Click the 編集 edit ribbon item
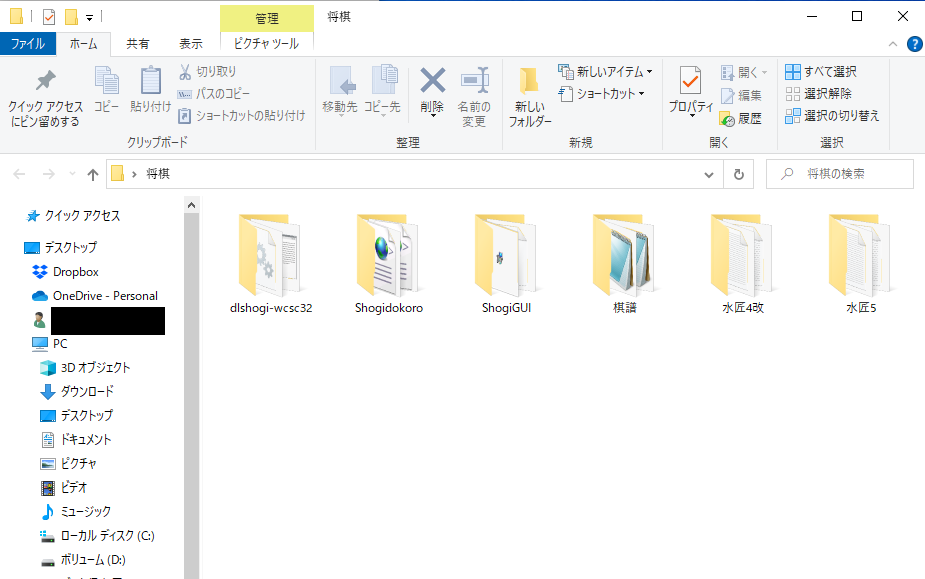The width and height of the screenshot is (925, 579). tap(742, 95)
